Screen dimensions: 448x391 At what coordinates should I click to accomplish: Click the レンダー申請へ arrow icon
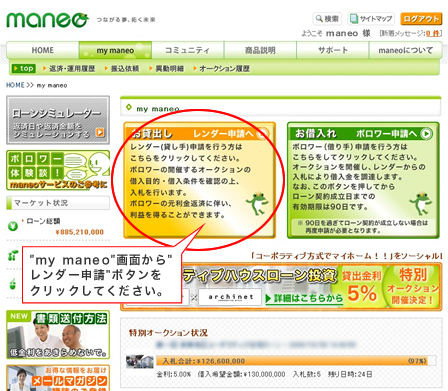pyautogui.click(x=263, y=133)
